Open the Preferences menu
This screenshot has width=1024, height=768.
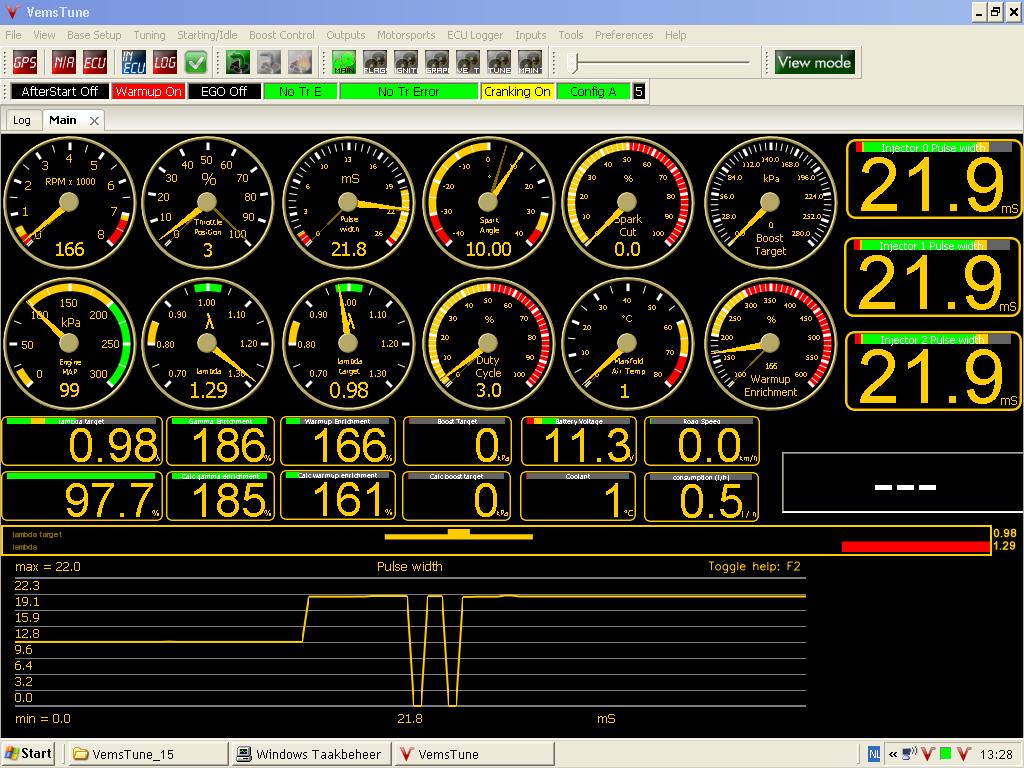(x=624, y=35)
